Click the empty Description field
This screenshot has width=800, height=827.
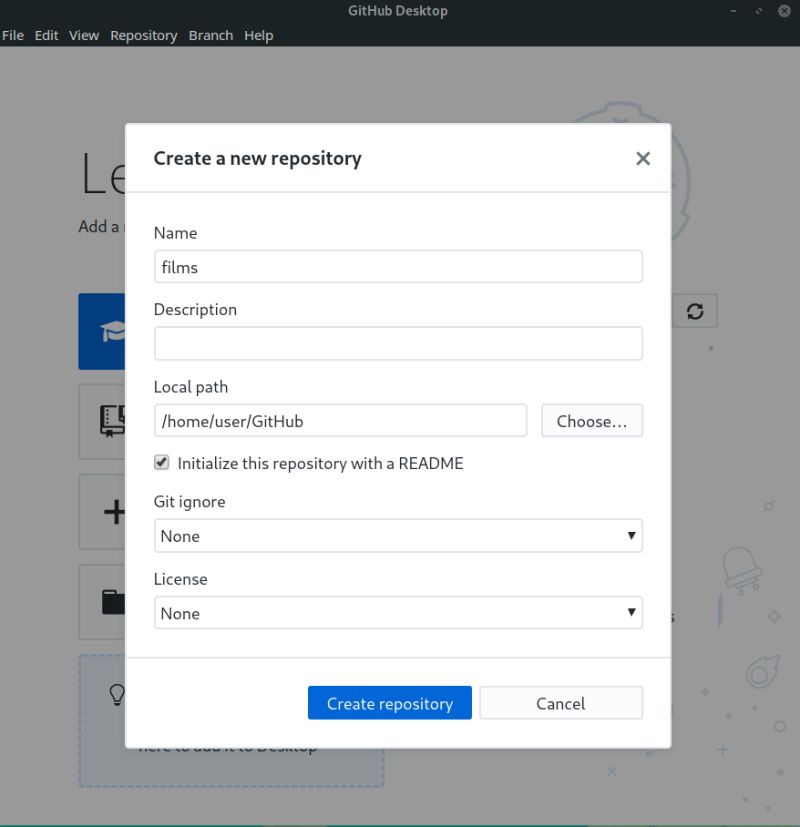coord(398,343)
